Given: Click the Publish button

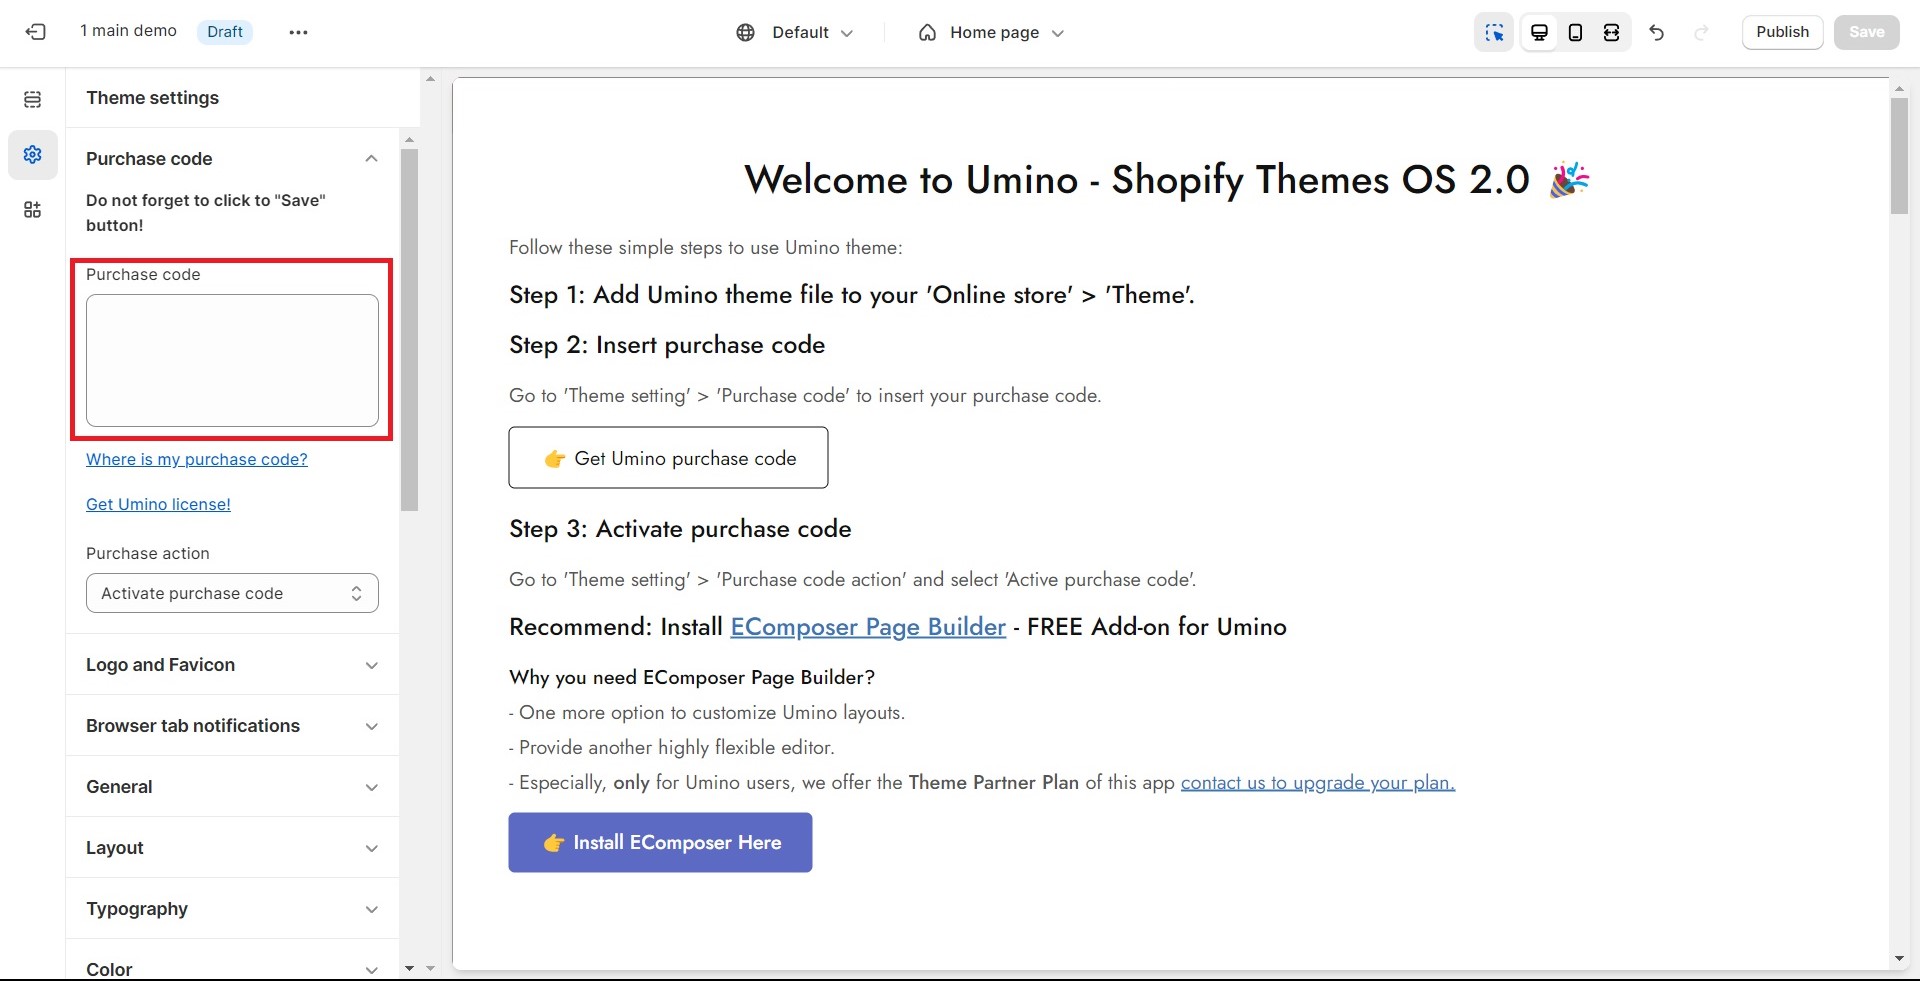Looking at the screenshot, I should (x=1782, y=32).
